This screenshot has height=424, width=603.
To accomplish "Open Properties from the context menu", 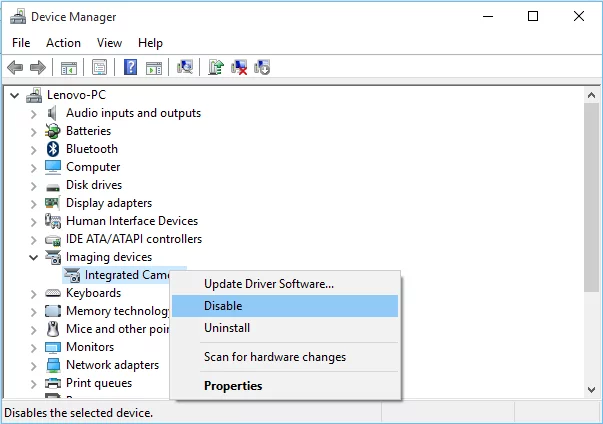I will click(233, 386).
